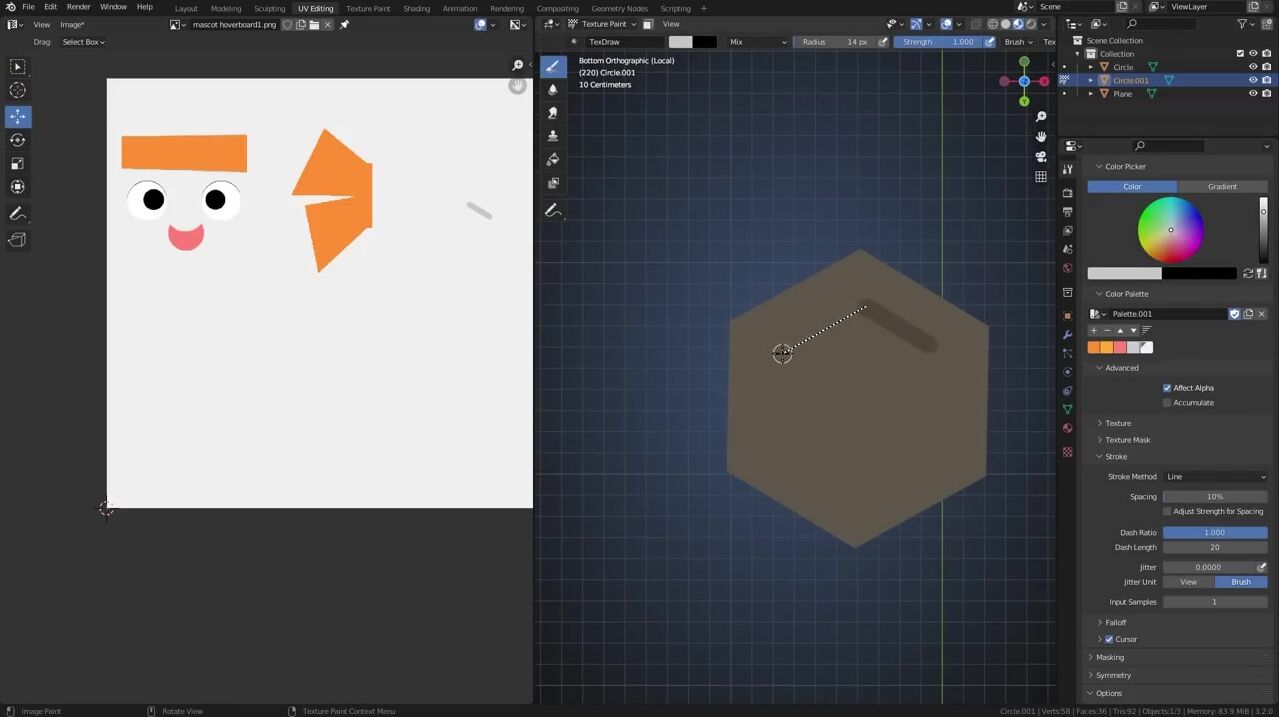
Task: Switch to the Texture Paint workspace tab
Action: (x=368, y=8)
